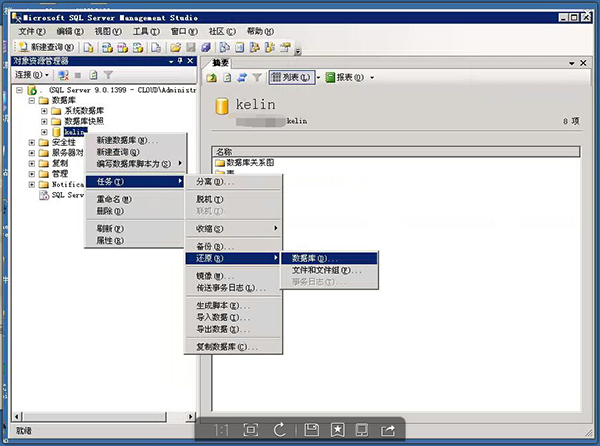Click the filter funnel icon in Summary toolbar
The height and width of the screenshot is (446, 600).
coord(257,77)
